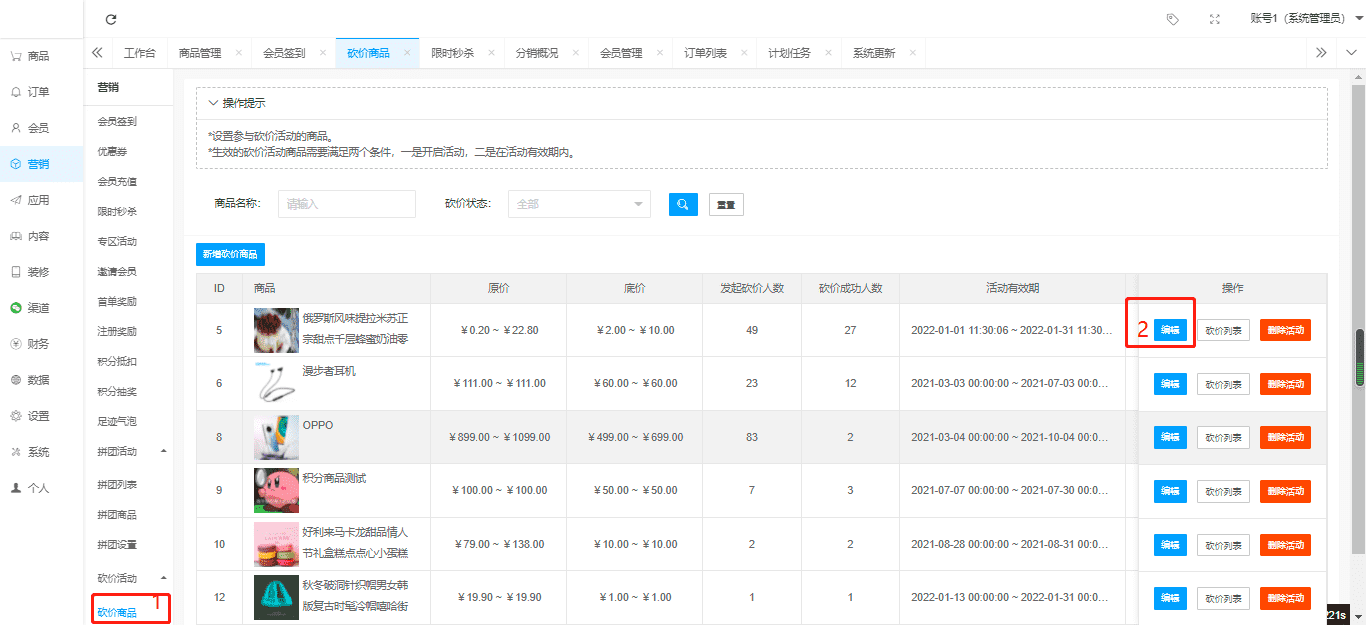The image size is (1366, 625).
Task: Click the tag icon in header
Action: [x=1172, y=19]
